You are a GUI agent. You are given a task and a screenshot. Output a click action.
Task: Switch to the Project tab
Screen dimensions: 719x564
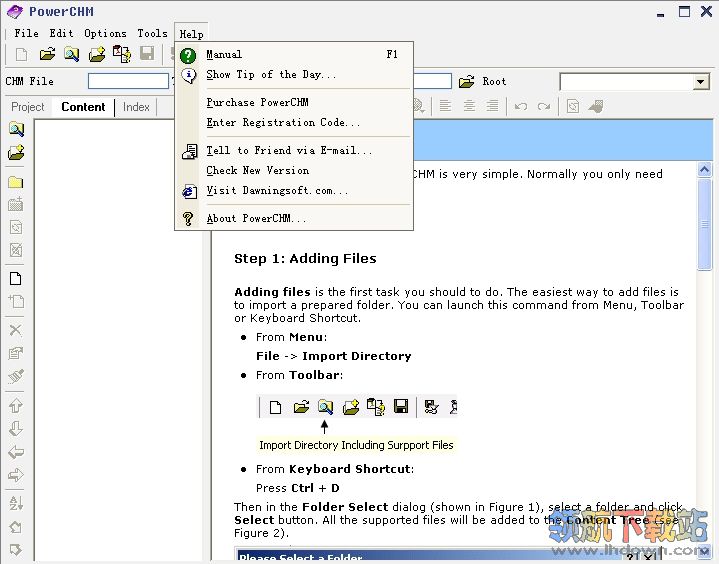point(28,107)
